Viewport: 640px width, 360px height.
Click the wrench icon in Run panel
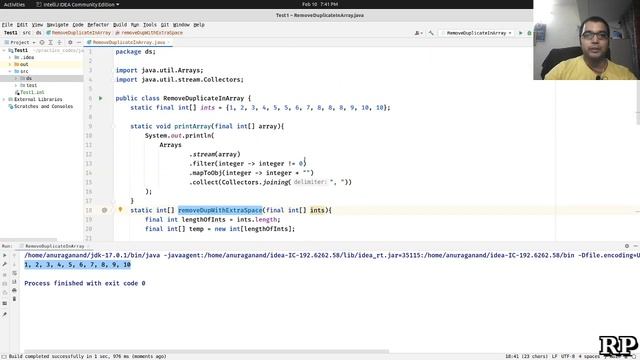4,264
